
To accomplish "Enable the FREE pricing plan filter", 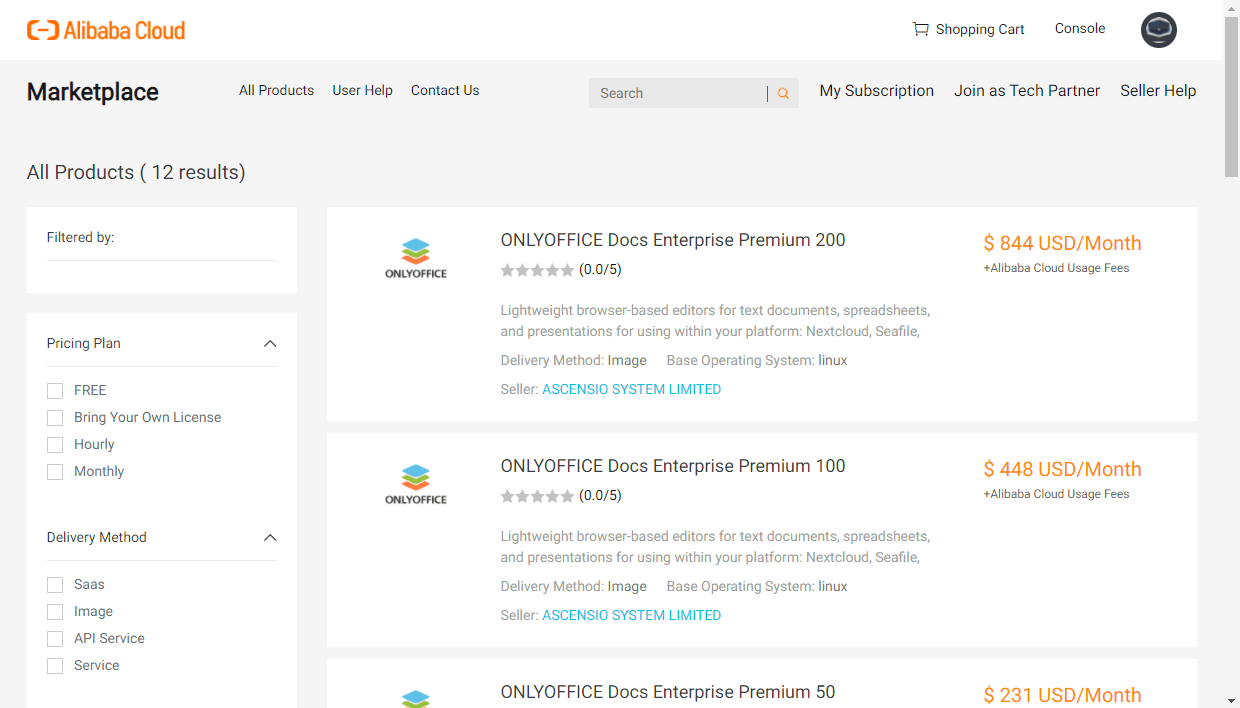I will (x=55, y=390).
